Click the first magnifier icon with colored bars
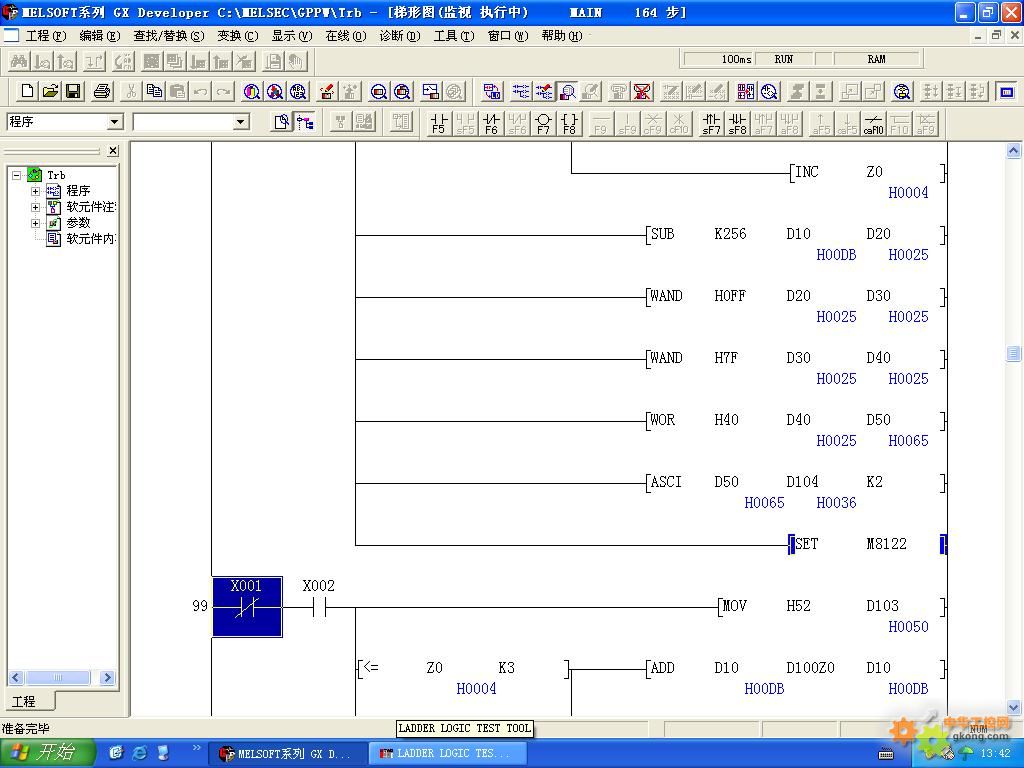Viewport: 1024px width, 768px height. point(251,91)
